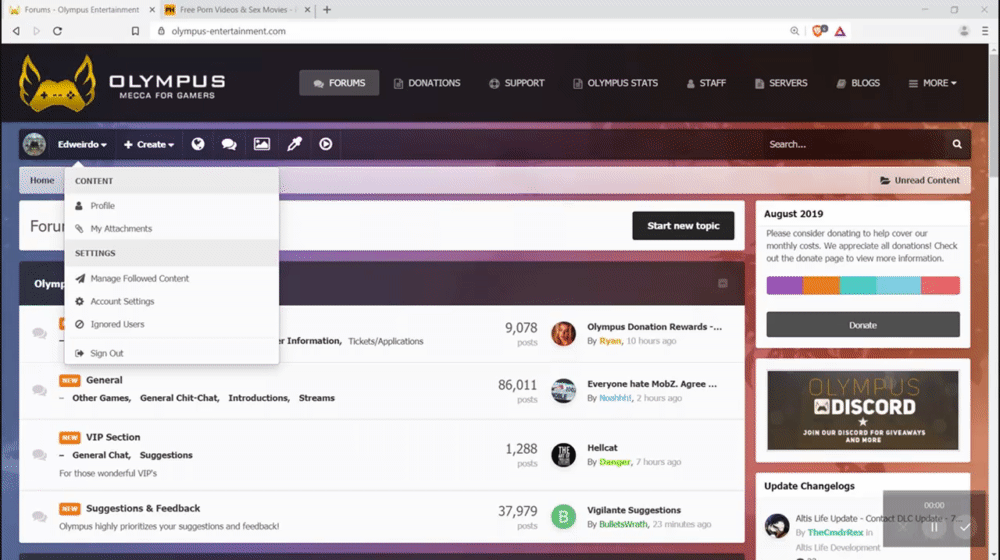
Task: Open the SUPPORT nav item
Action: point(517,83)
